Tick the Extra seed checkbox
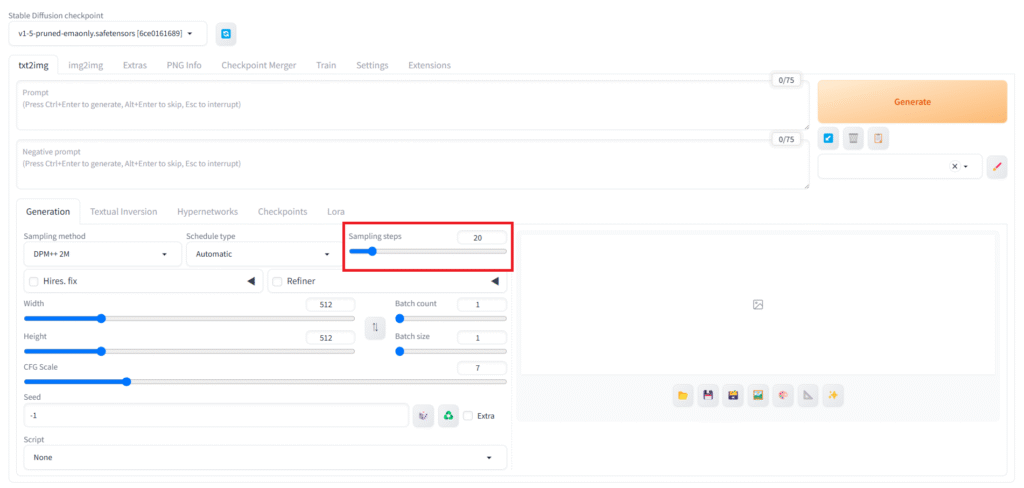Screen dimensions: 1024x488 point(468,416)
